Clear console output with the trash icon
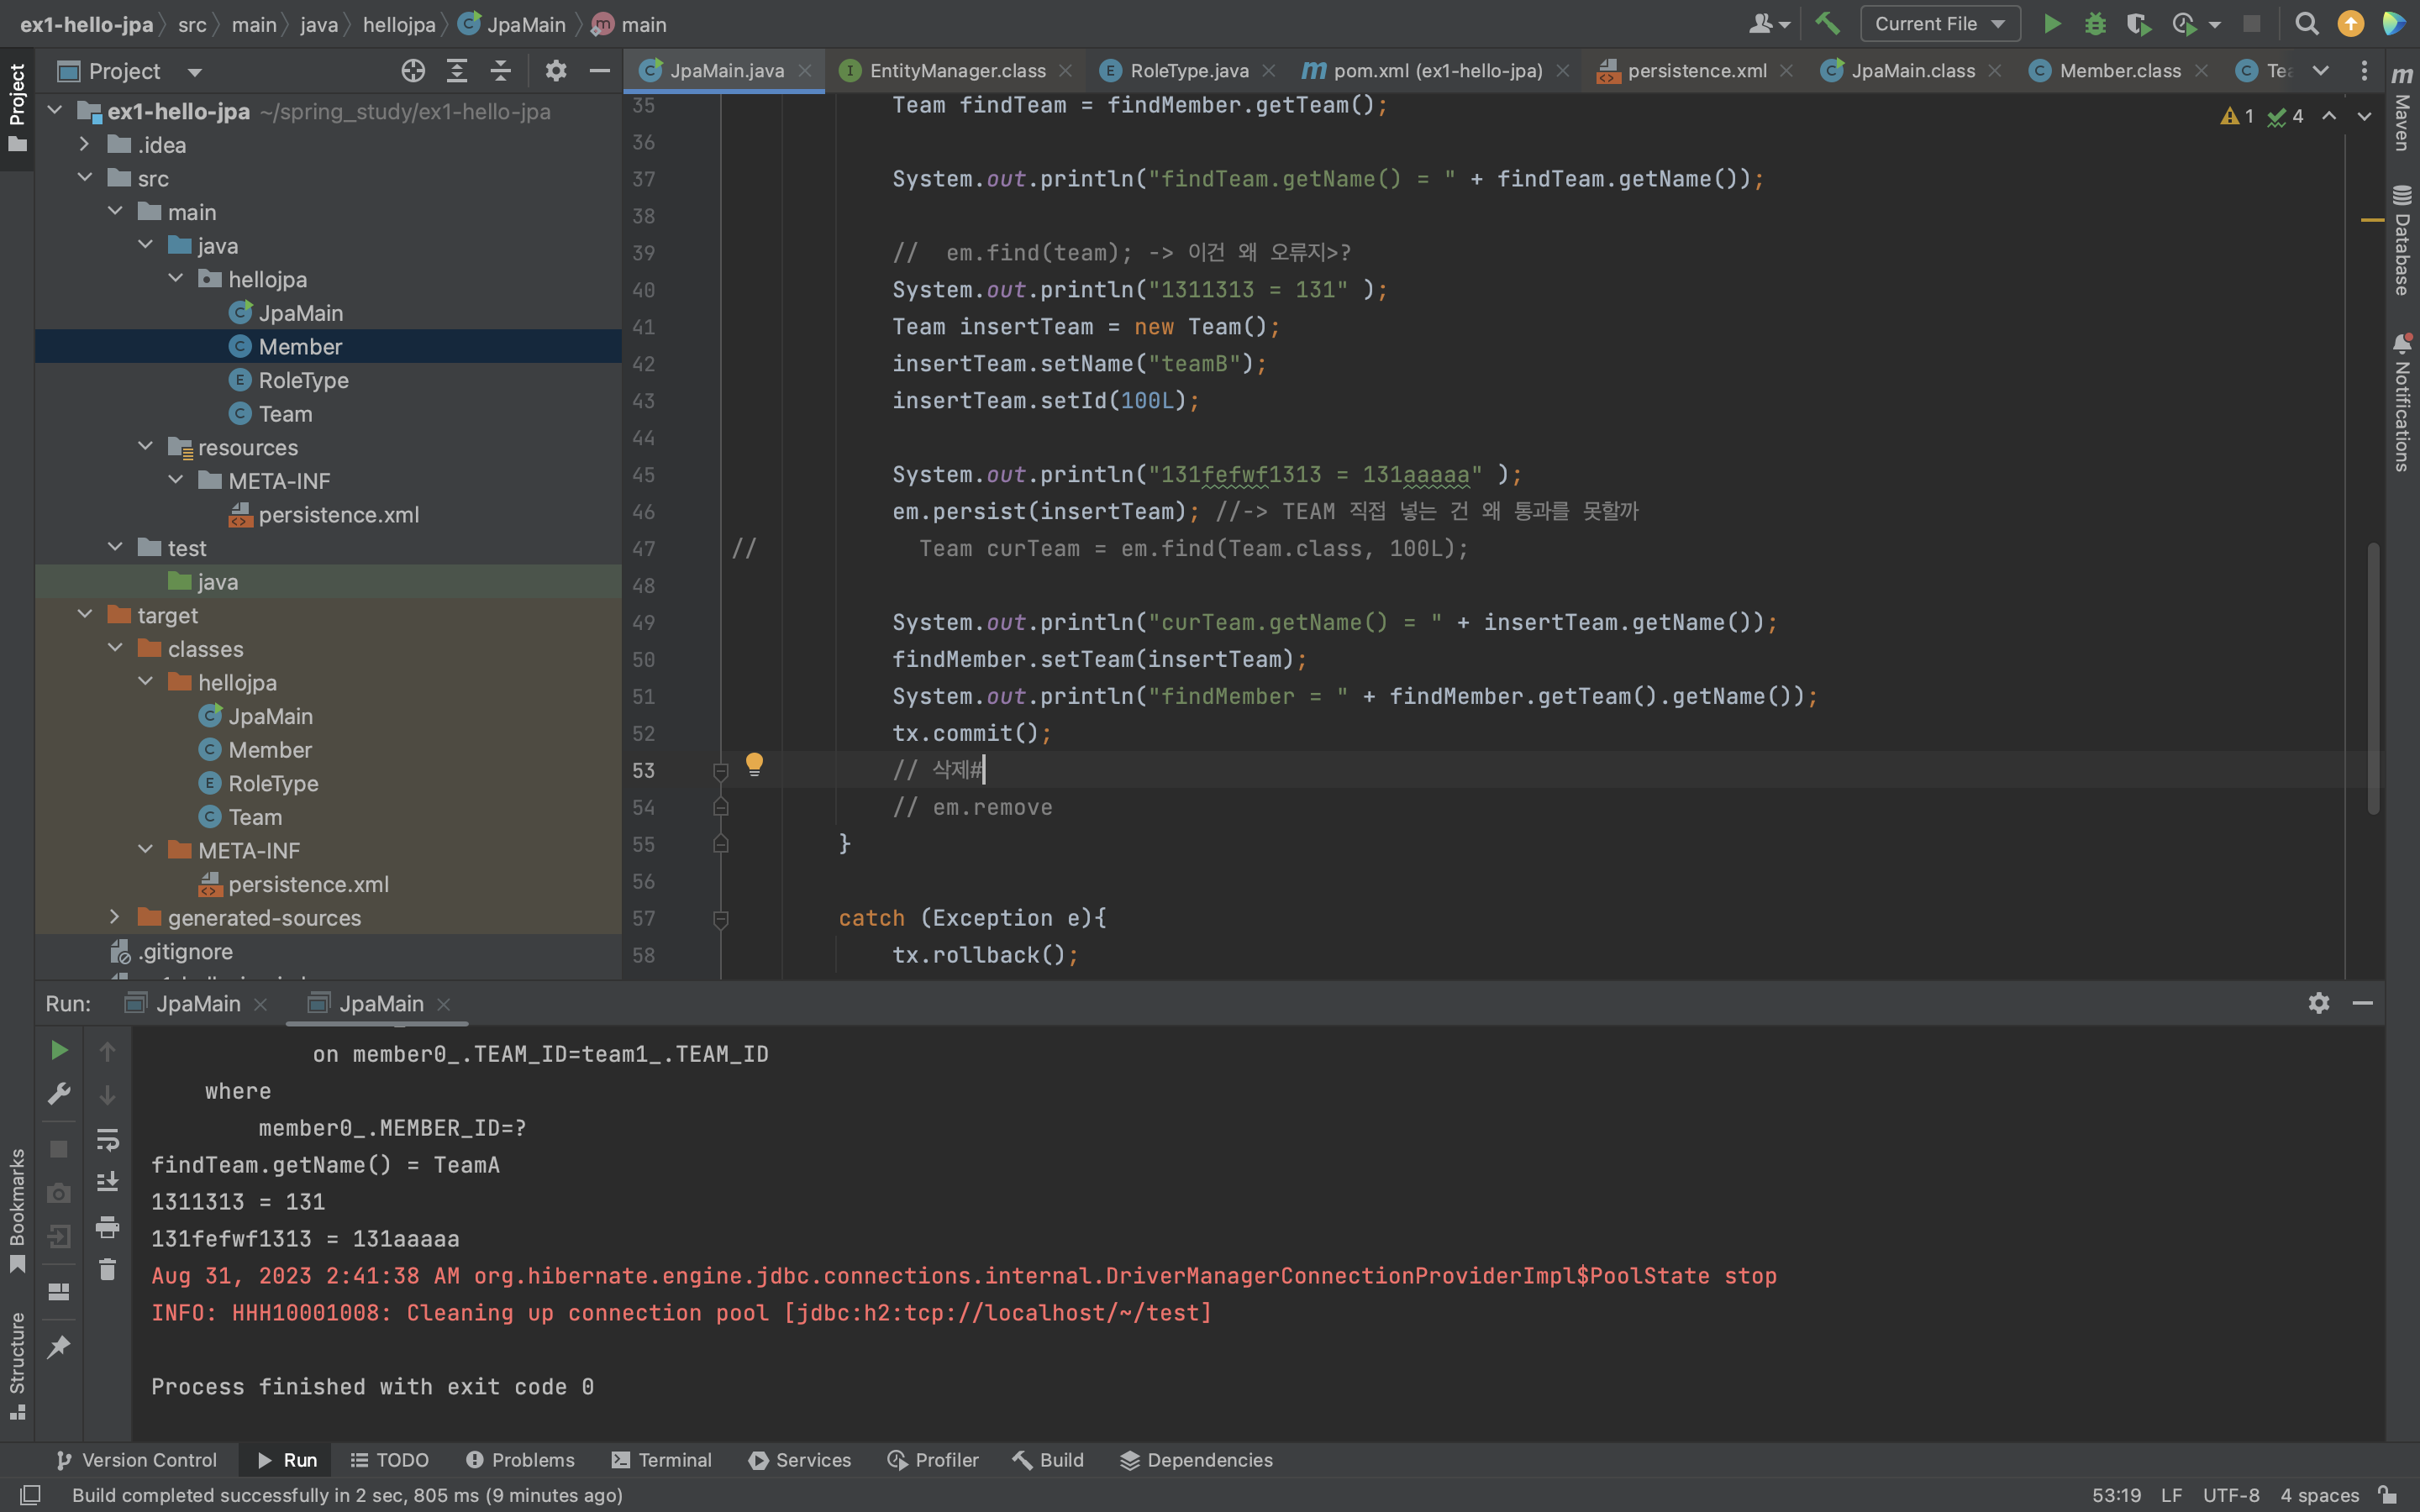 pos(107,1270)
